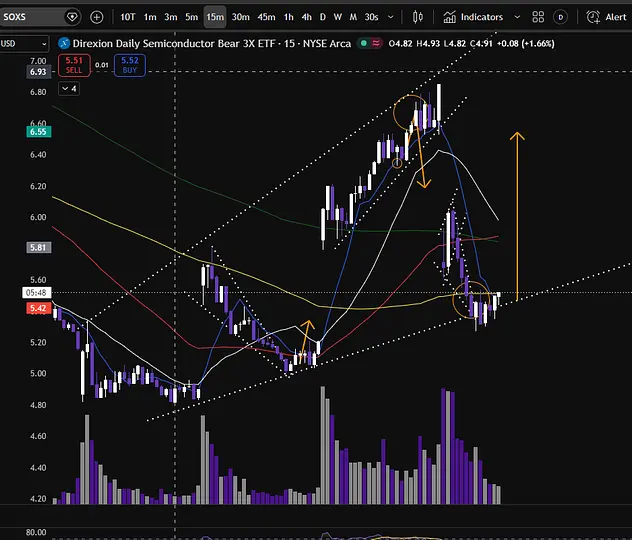Switch chart to 1h interval

289,17
